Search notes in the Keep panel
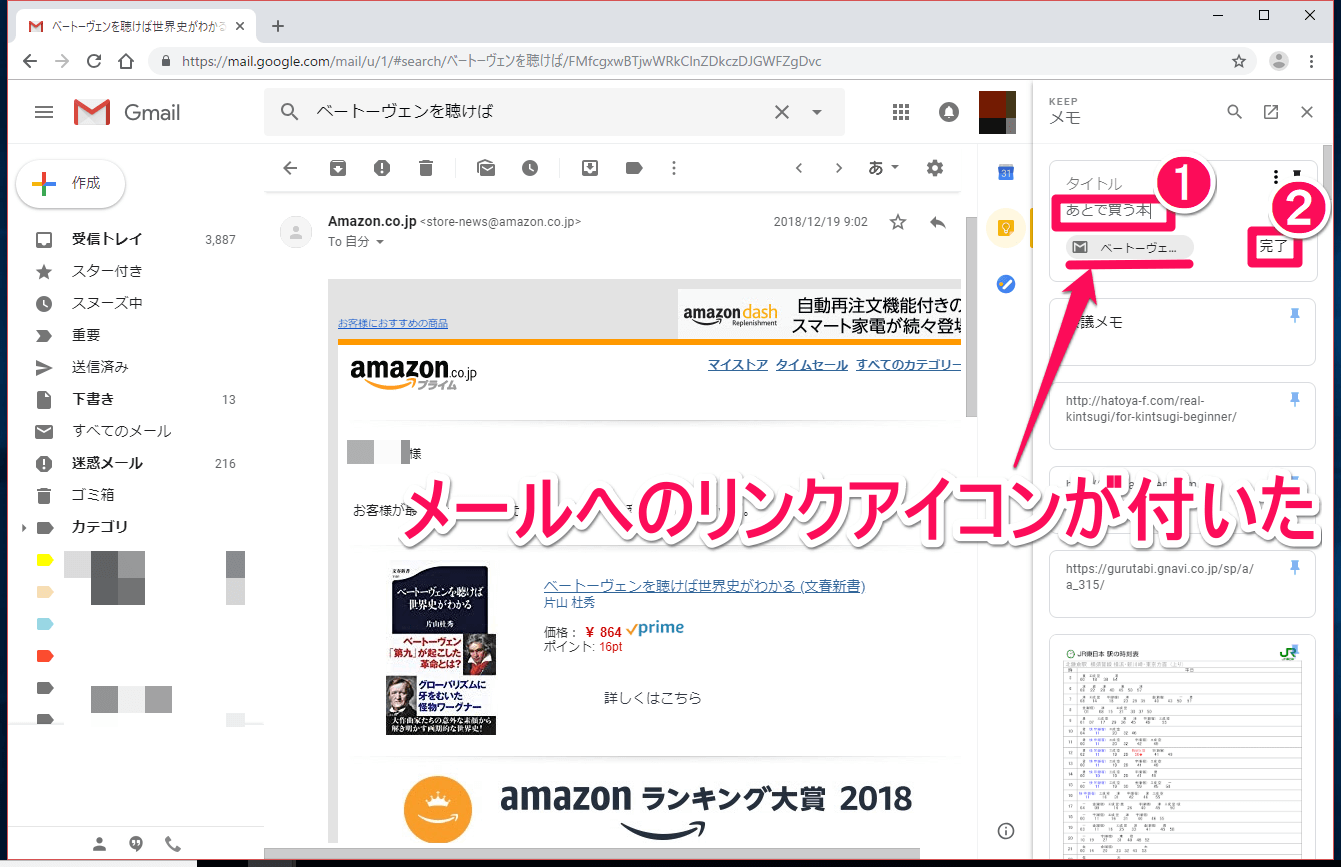 [1235, 112]
